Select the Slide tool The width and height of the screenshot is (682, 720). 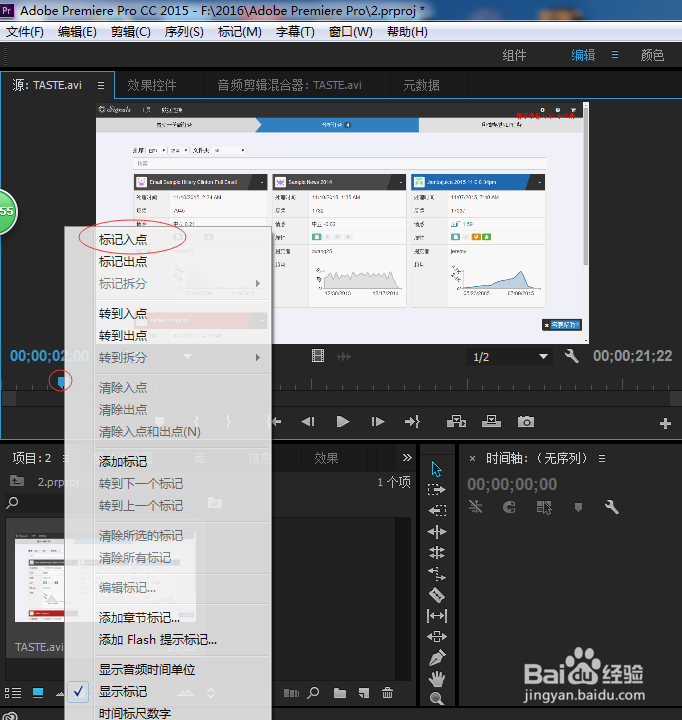pyautogui.click(x=437, y=637)
